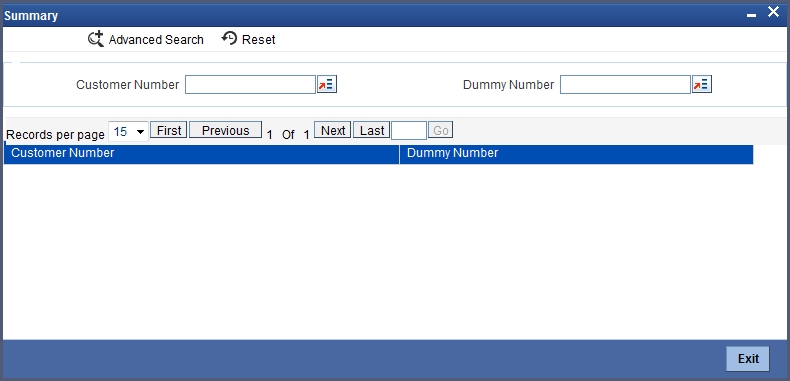Focus the Dummy Number search field

click(x=625, y=85)
